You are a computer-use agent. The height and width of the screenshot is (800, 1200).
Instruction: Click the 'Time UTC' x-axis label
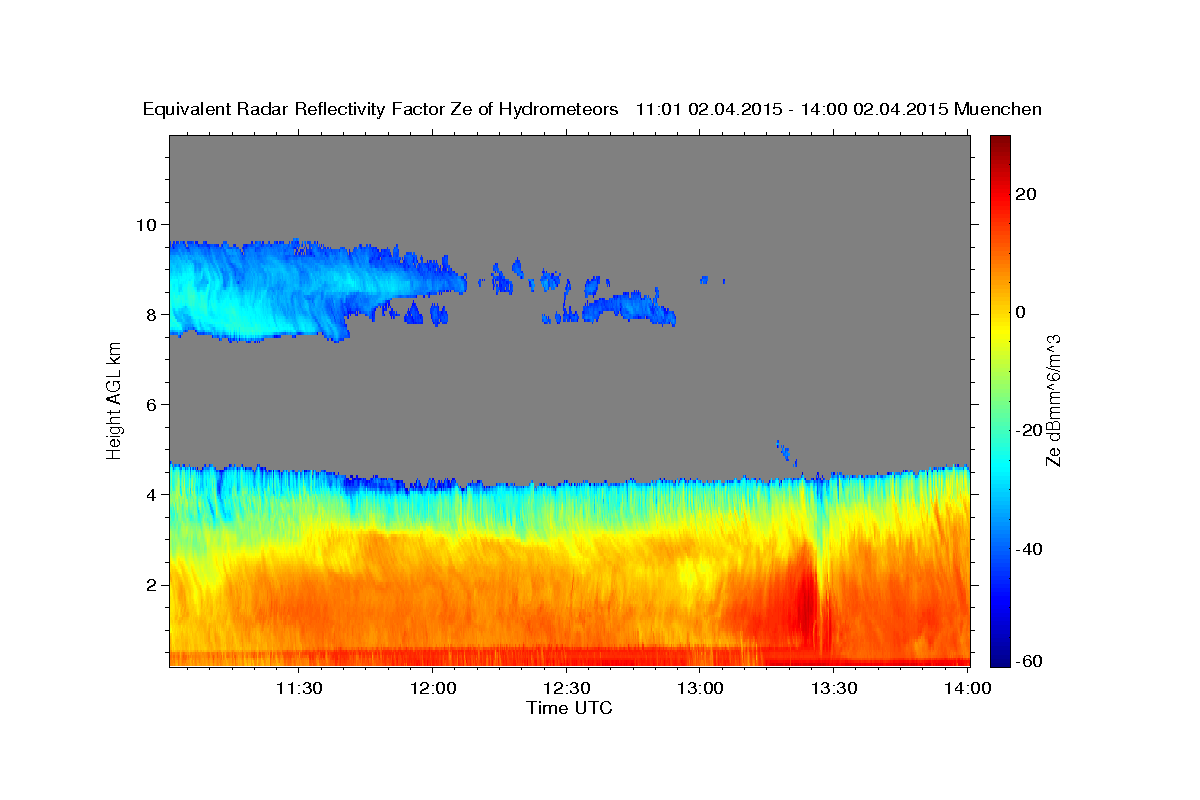tap(569, 708)
